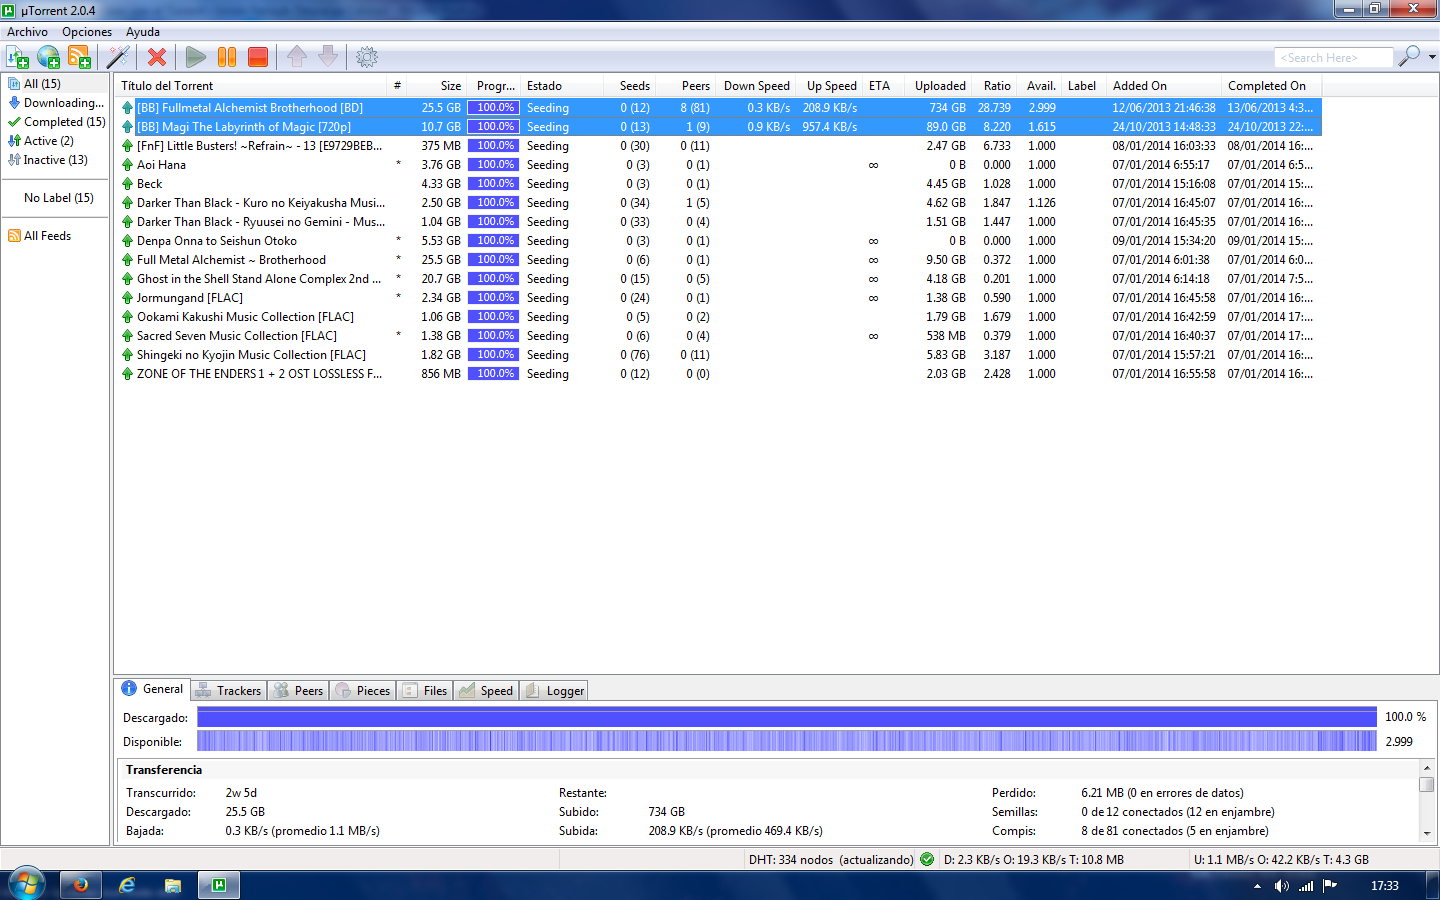Click the Transferencia panel scroll up arrow

(x=1427, y=769)
